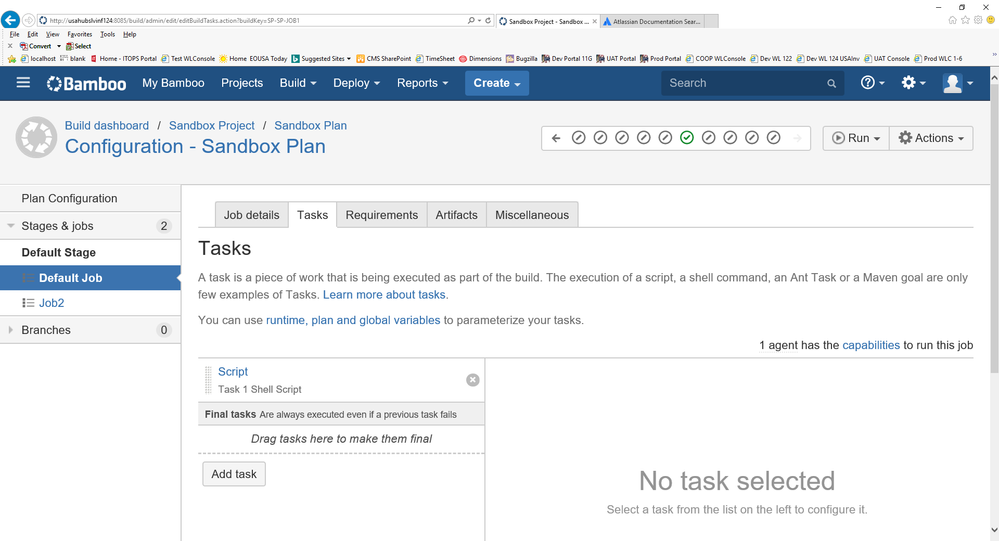Open the Run dropdown button
999x541 pixels.
tap(856, 138)
